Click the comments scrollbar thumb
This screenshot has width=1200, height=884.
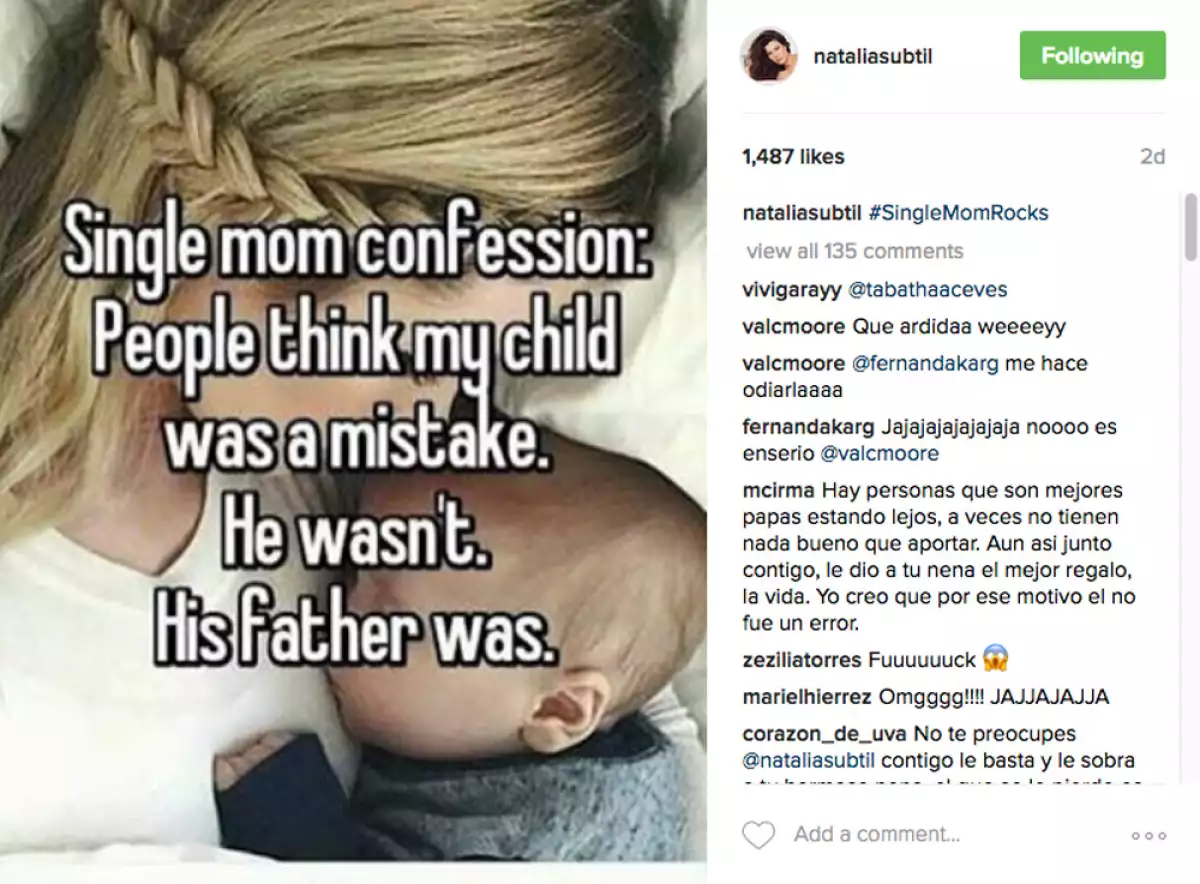pyautogui.click(x=1190, y=226)
